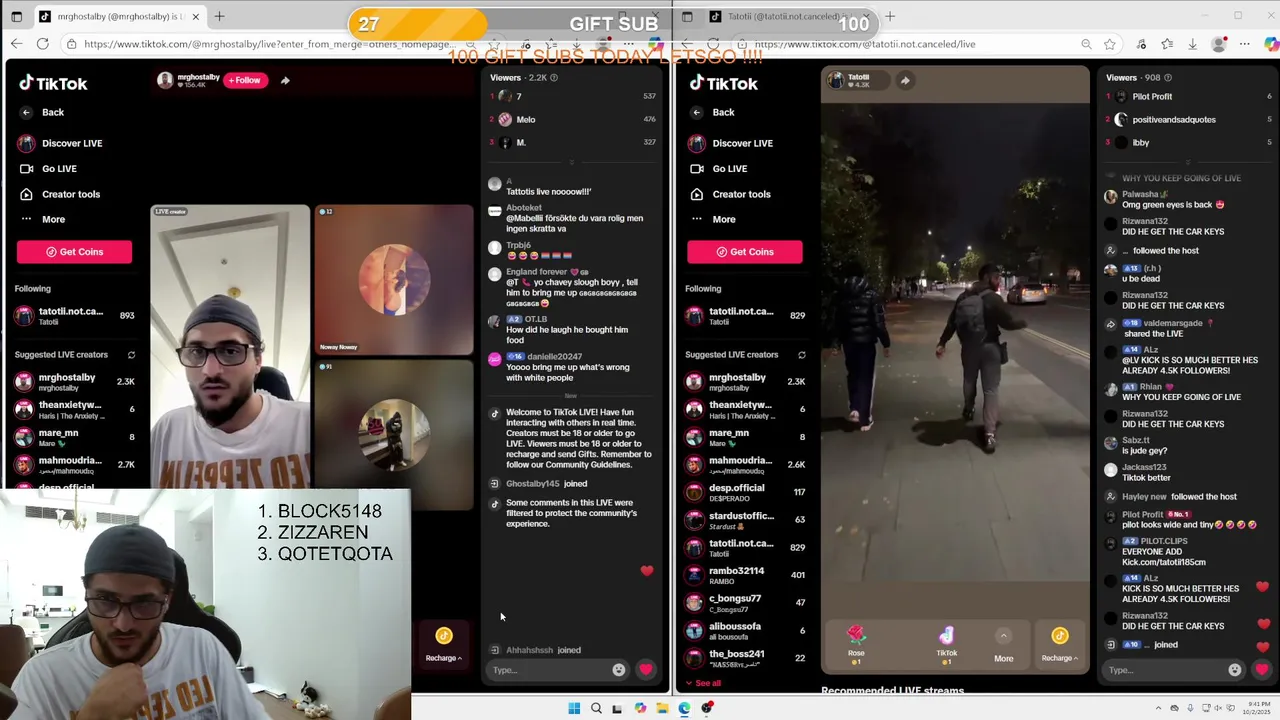Image resolution: width=1280 pixels, height=720 pixels.
Task: Open Edge settings menu in Tatotii window
Action: click(1245, 44)
